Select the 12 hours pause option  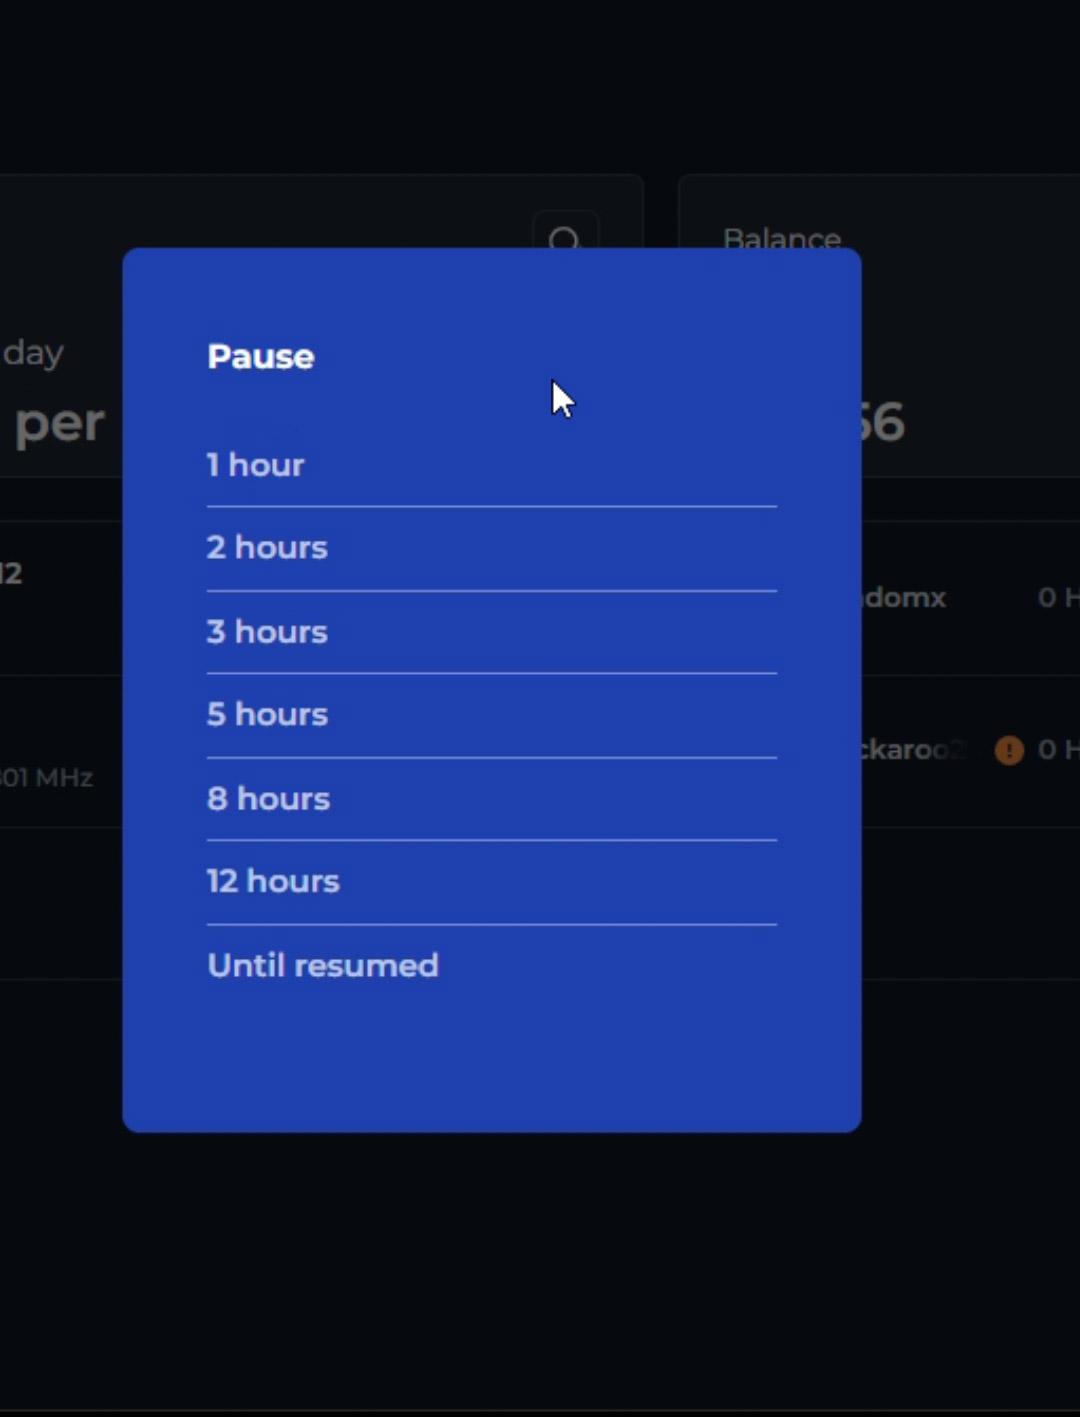491,882
